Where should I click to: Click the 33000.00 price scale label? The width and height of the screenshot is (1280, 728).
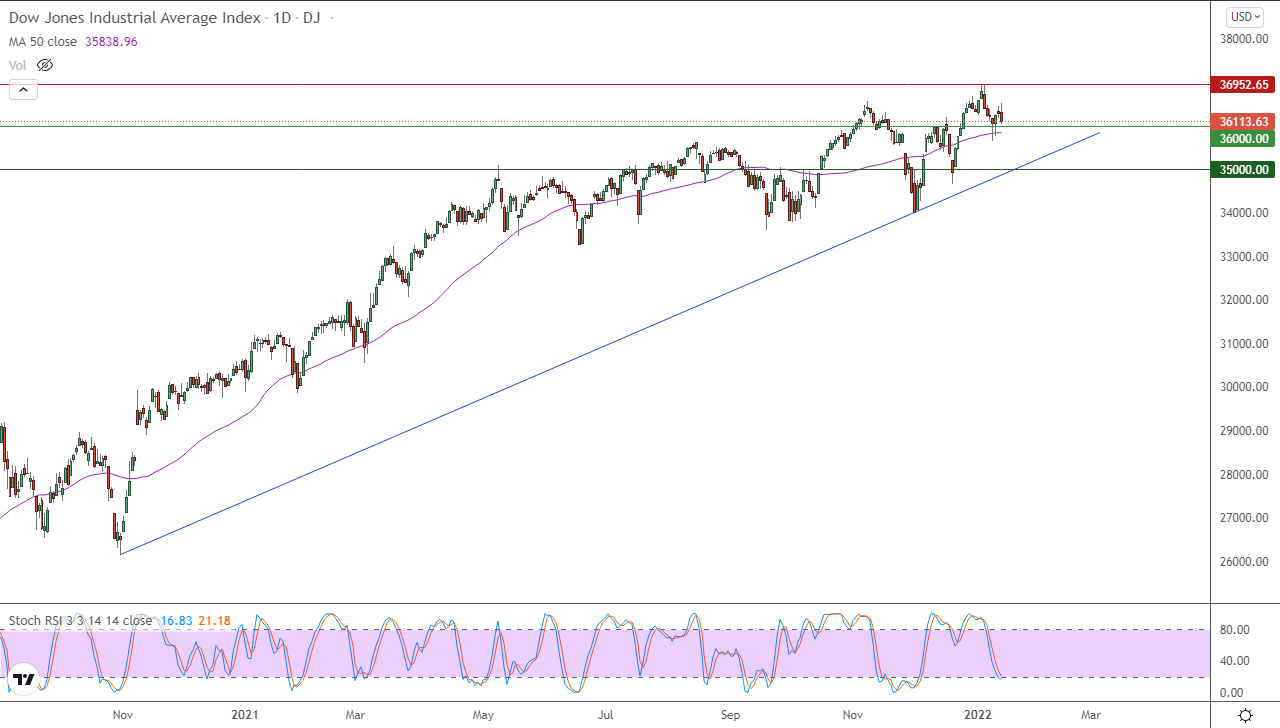coord(1244,257)
